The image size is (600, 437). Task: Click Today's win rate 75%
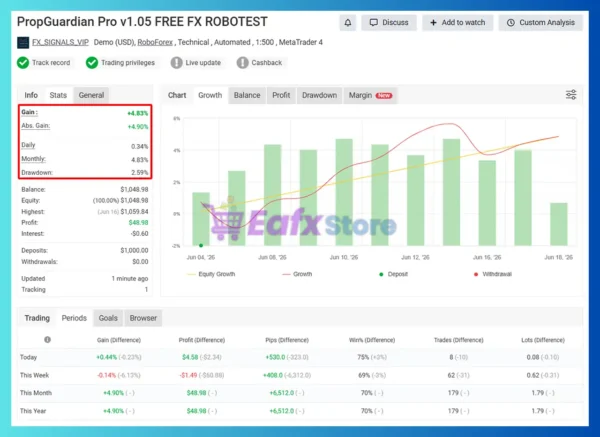(x=363, y=357)
